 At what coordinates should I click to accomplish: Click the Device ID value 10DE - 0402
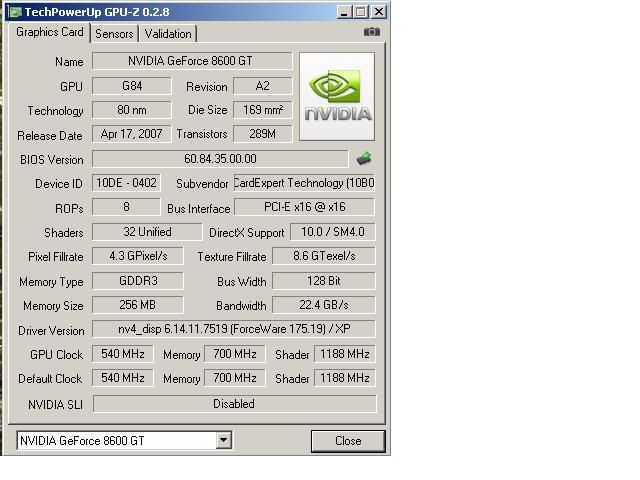coord(126,183)
